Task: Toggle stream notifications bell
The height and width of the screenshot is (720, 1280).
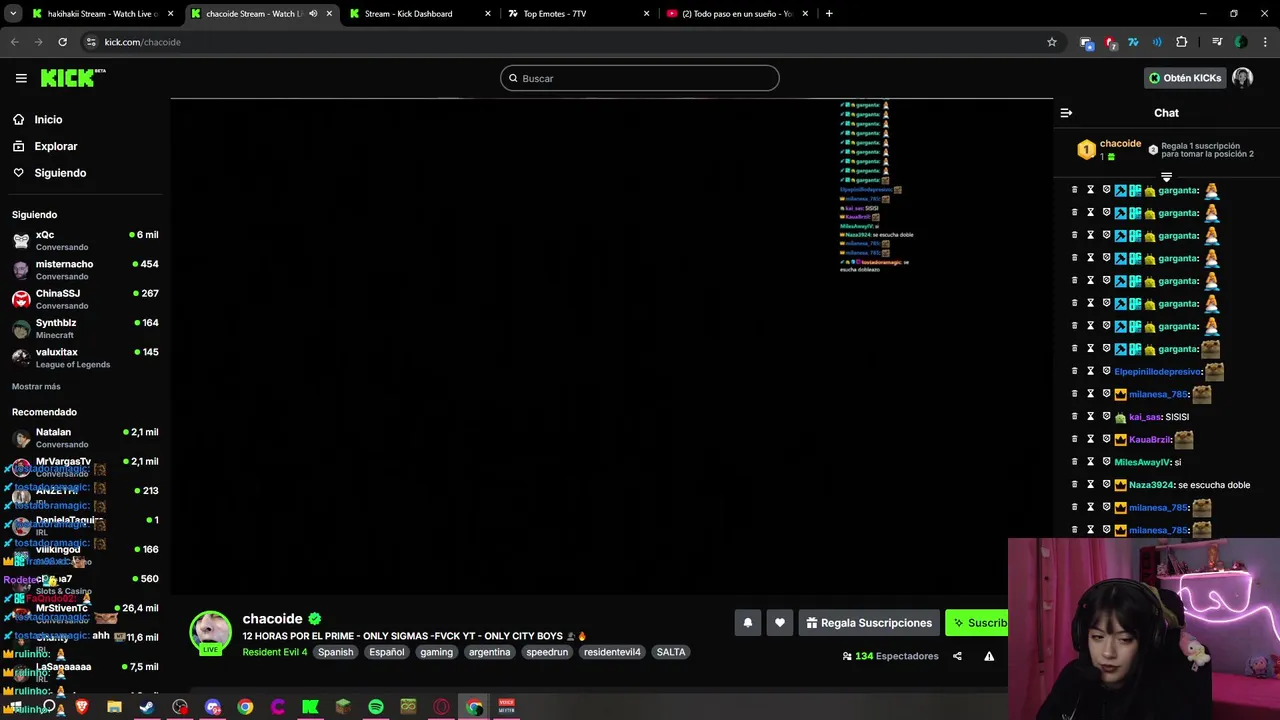Action: (x=747, y=623)
